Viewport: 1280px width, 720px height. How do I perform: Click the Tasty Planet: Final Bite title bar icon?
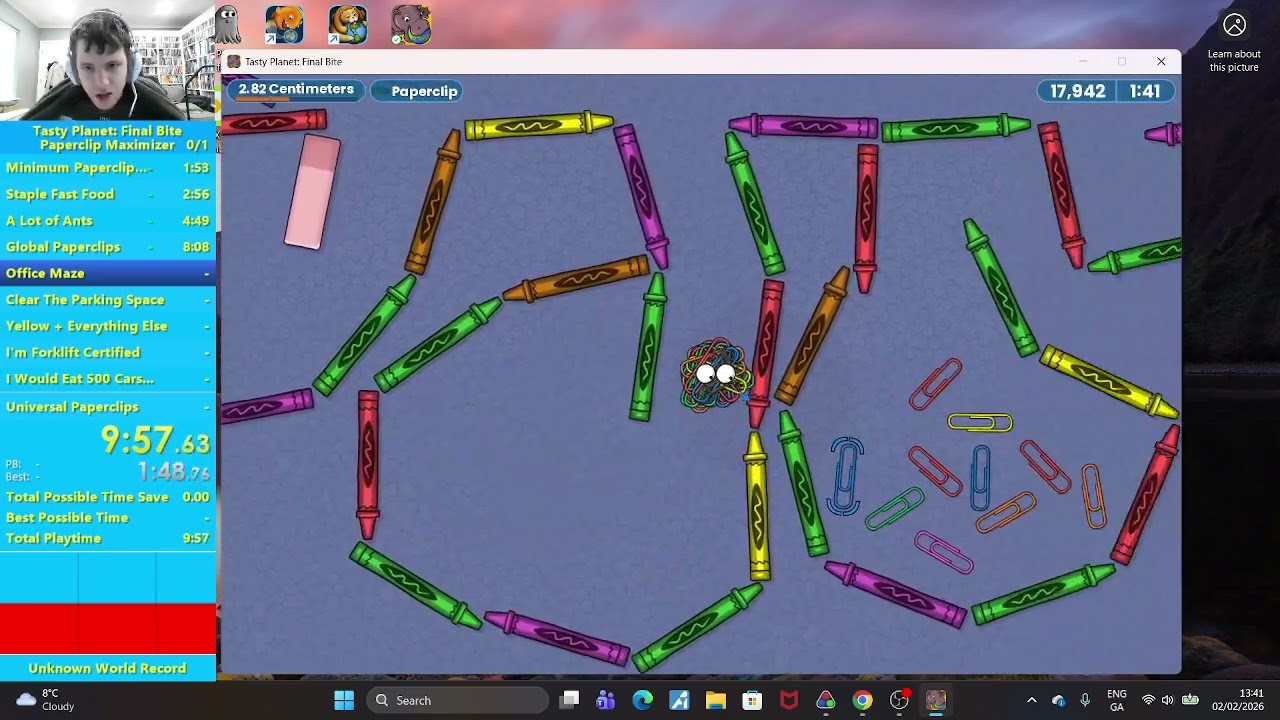pos(234,61)
